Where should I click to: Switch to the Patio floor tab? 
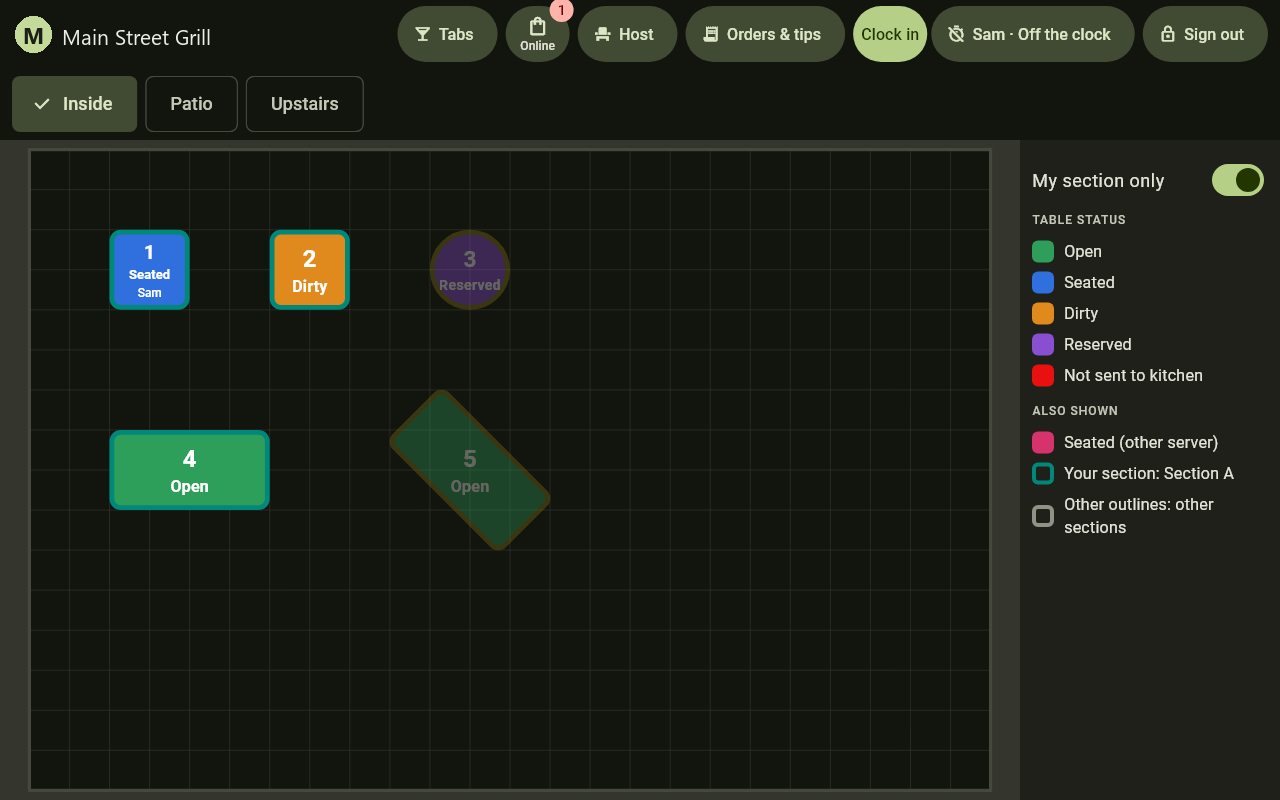click(191, 104)
